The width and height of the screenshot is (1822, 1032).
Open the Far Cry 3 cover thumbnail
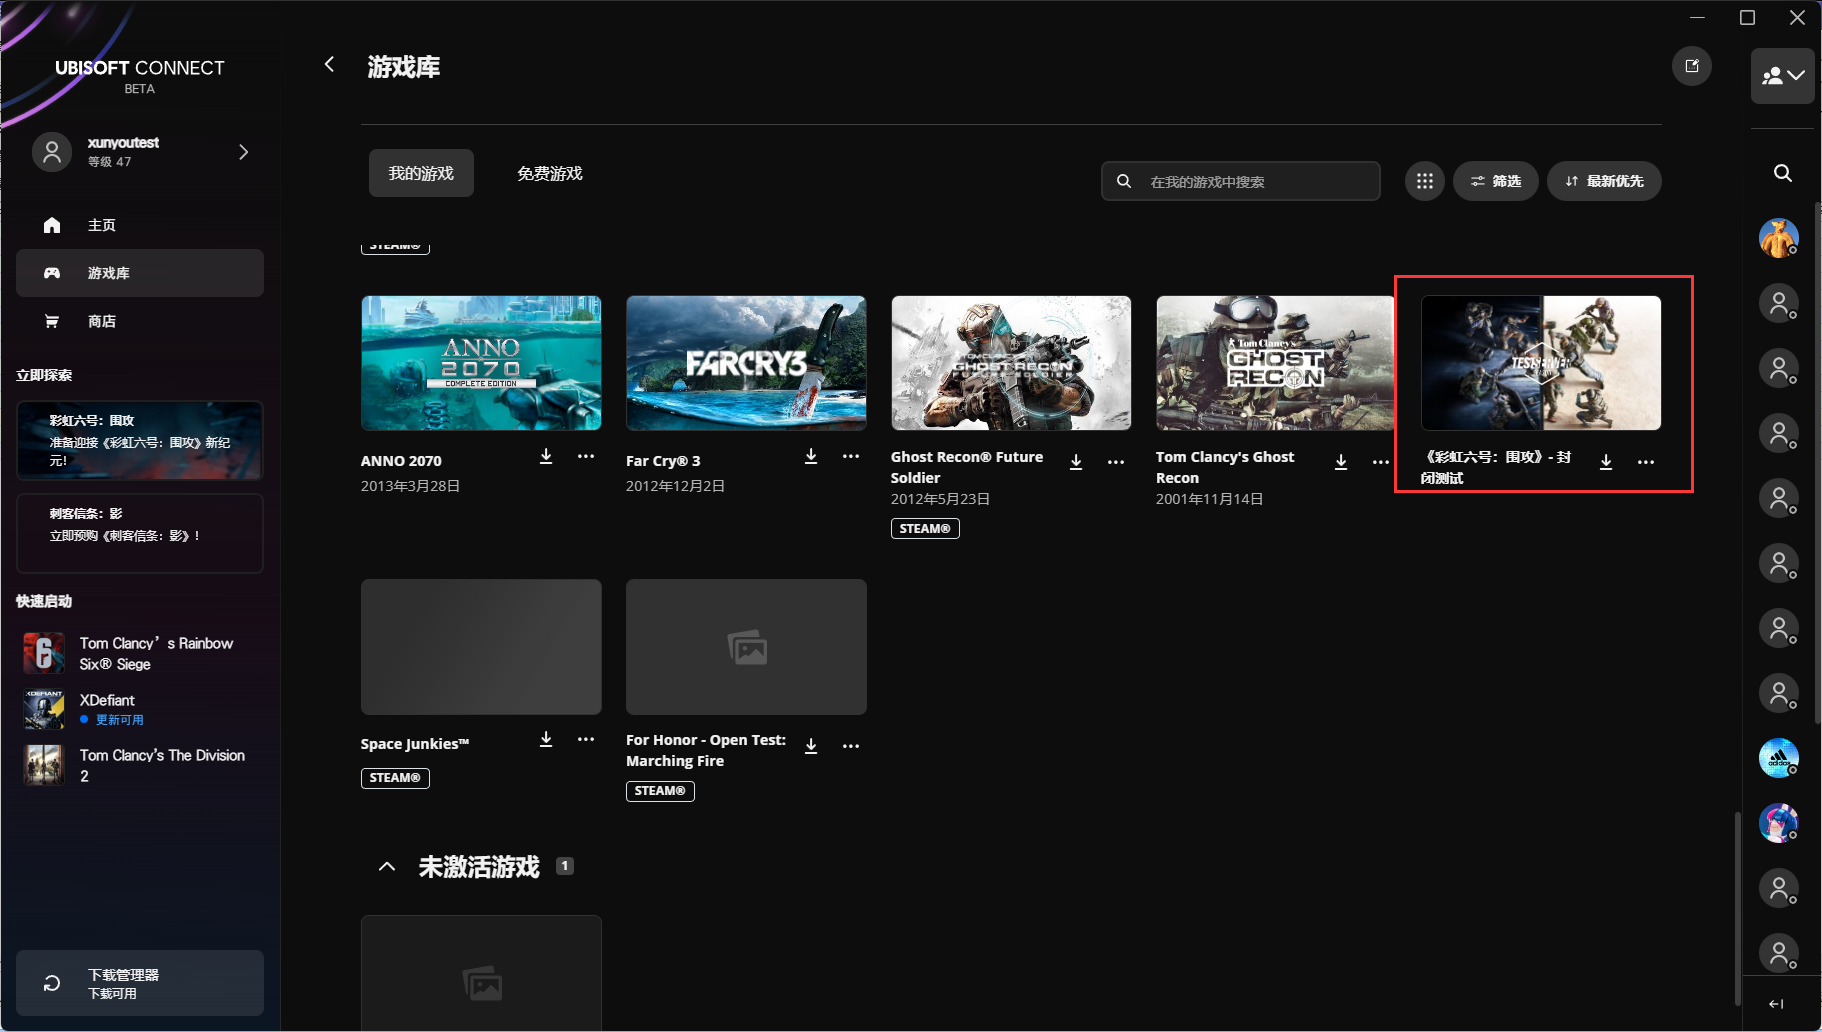pos(746,363)
